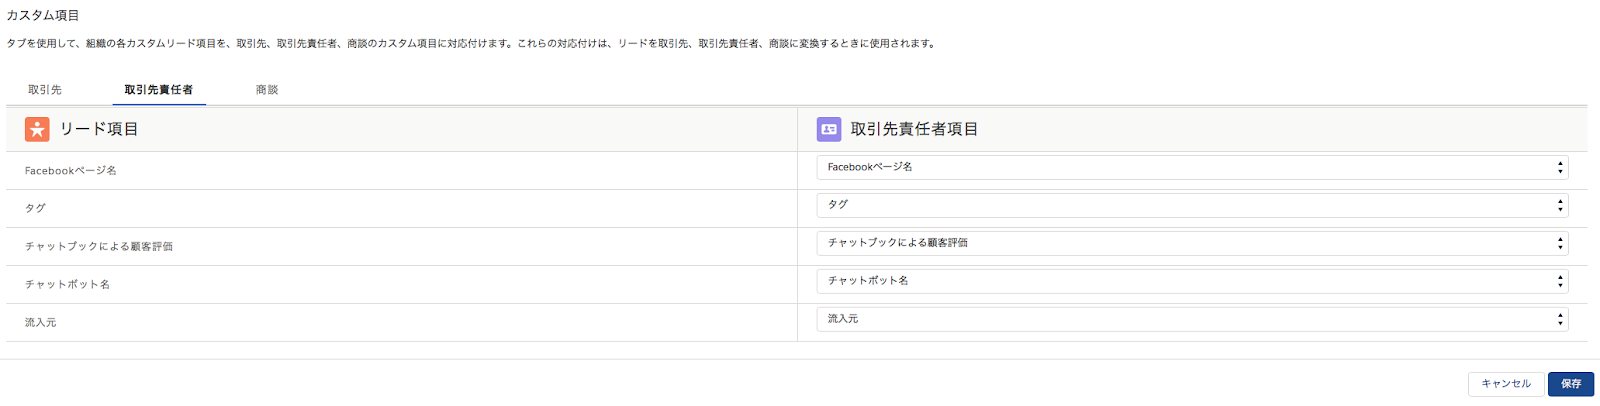Click the 保存 button
Screen dimensions: 1600x406
(1570, 384)
